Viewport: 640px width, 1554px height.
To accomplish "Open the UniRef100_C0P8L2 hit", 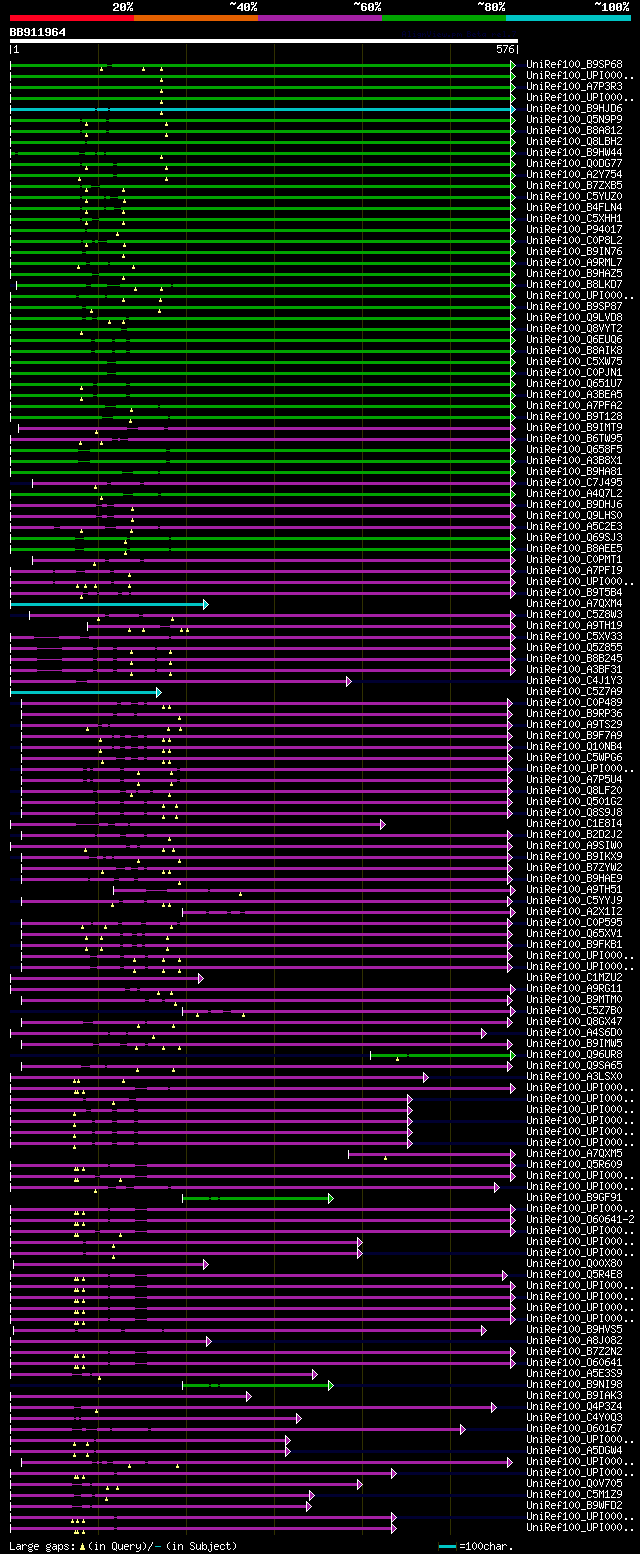I will 574,240.
